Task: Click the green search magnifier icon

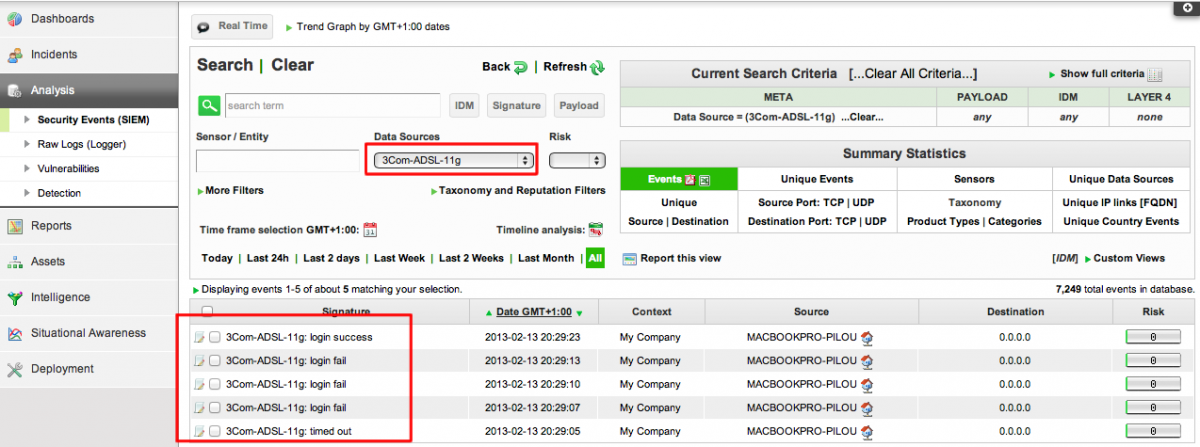Action: click(x=208, y=105)
